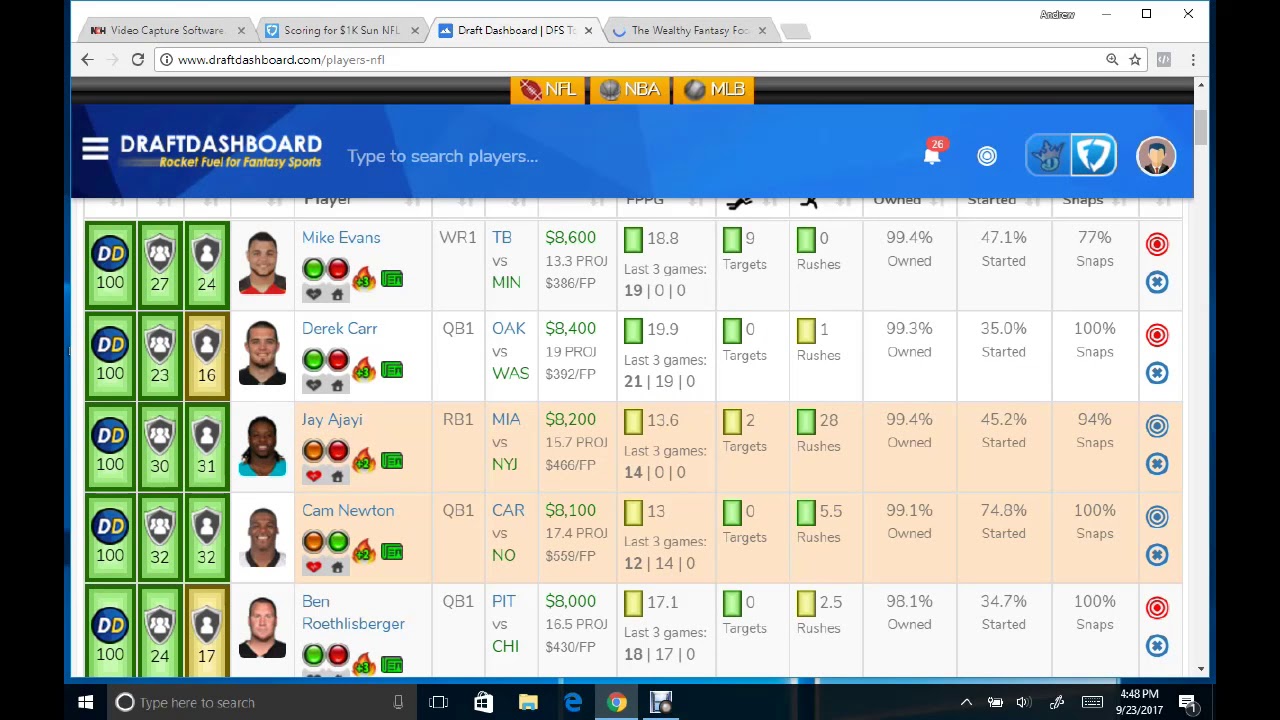Open Ben Roethlisberger player link
1280x720 pixels.
pos(353,613)
